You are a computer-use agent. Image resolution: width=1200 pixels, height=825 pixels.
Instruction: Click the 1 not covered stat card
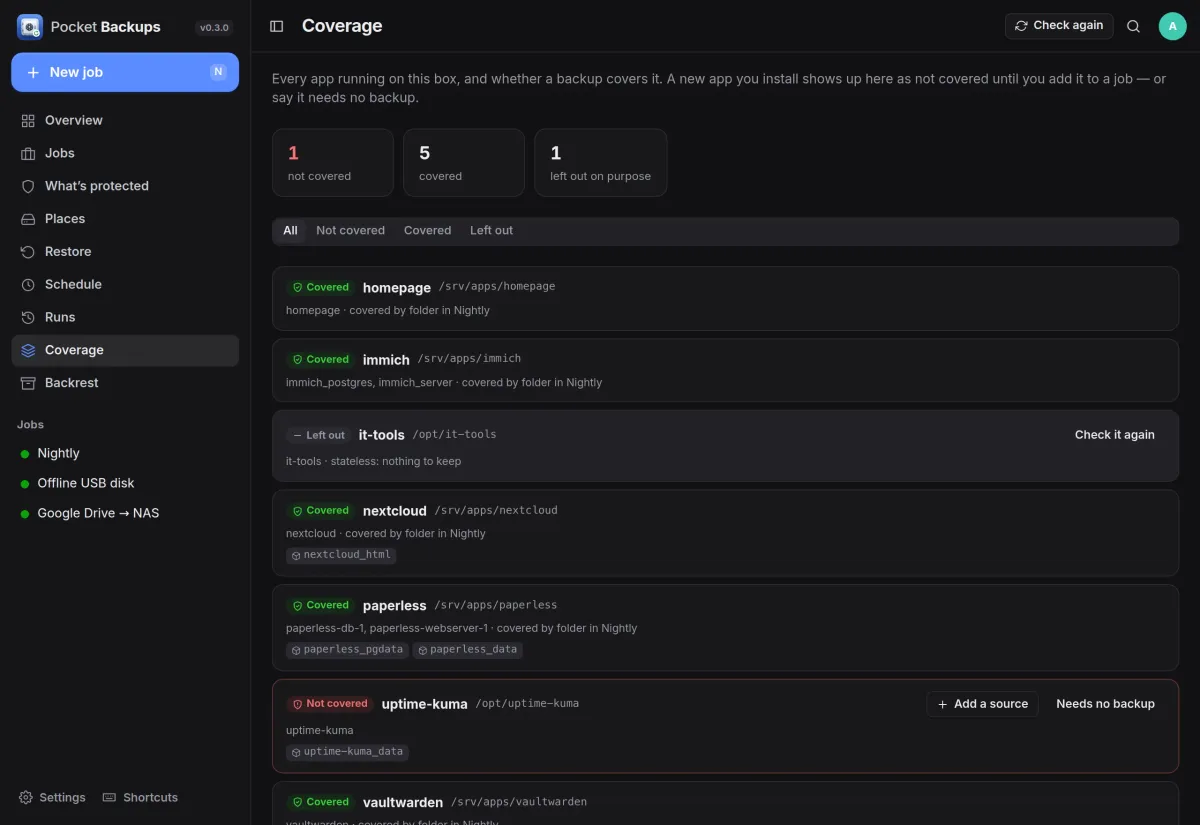click(333, 163)
